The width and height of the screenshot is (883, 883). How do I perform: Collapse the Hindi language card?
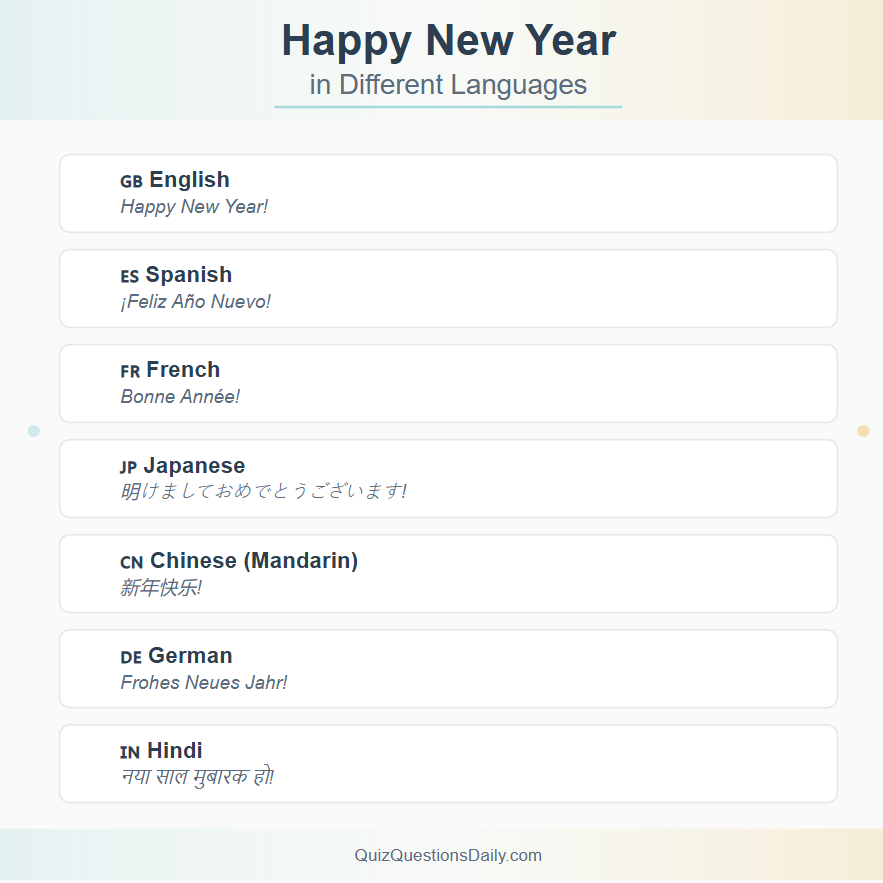(x=448, y=763)
